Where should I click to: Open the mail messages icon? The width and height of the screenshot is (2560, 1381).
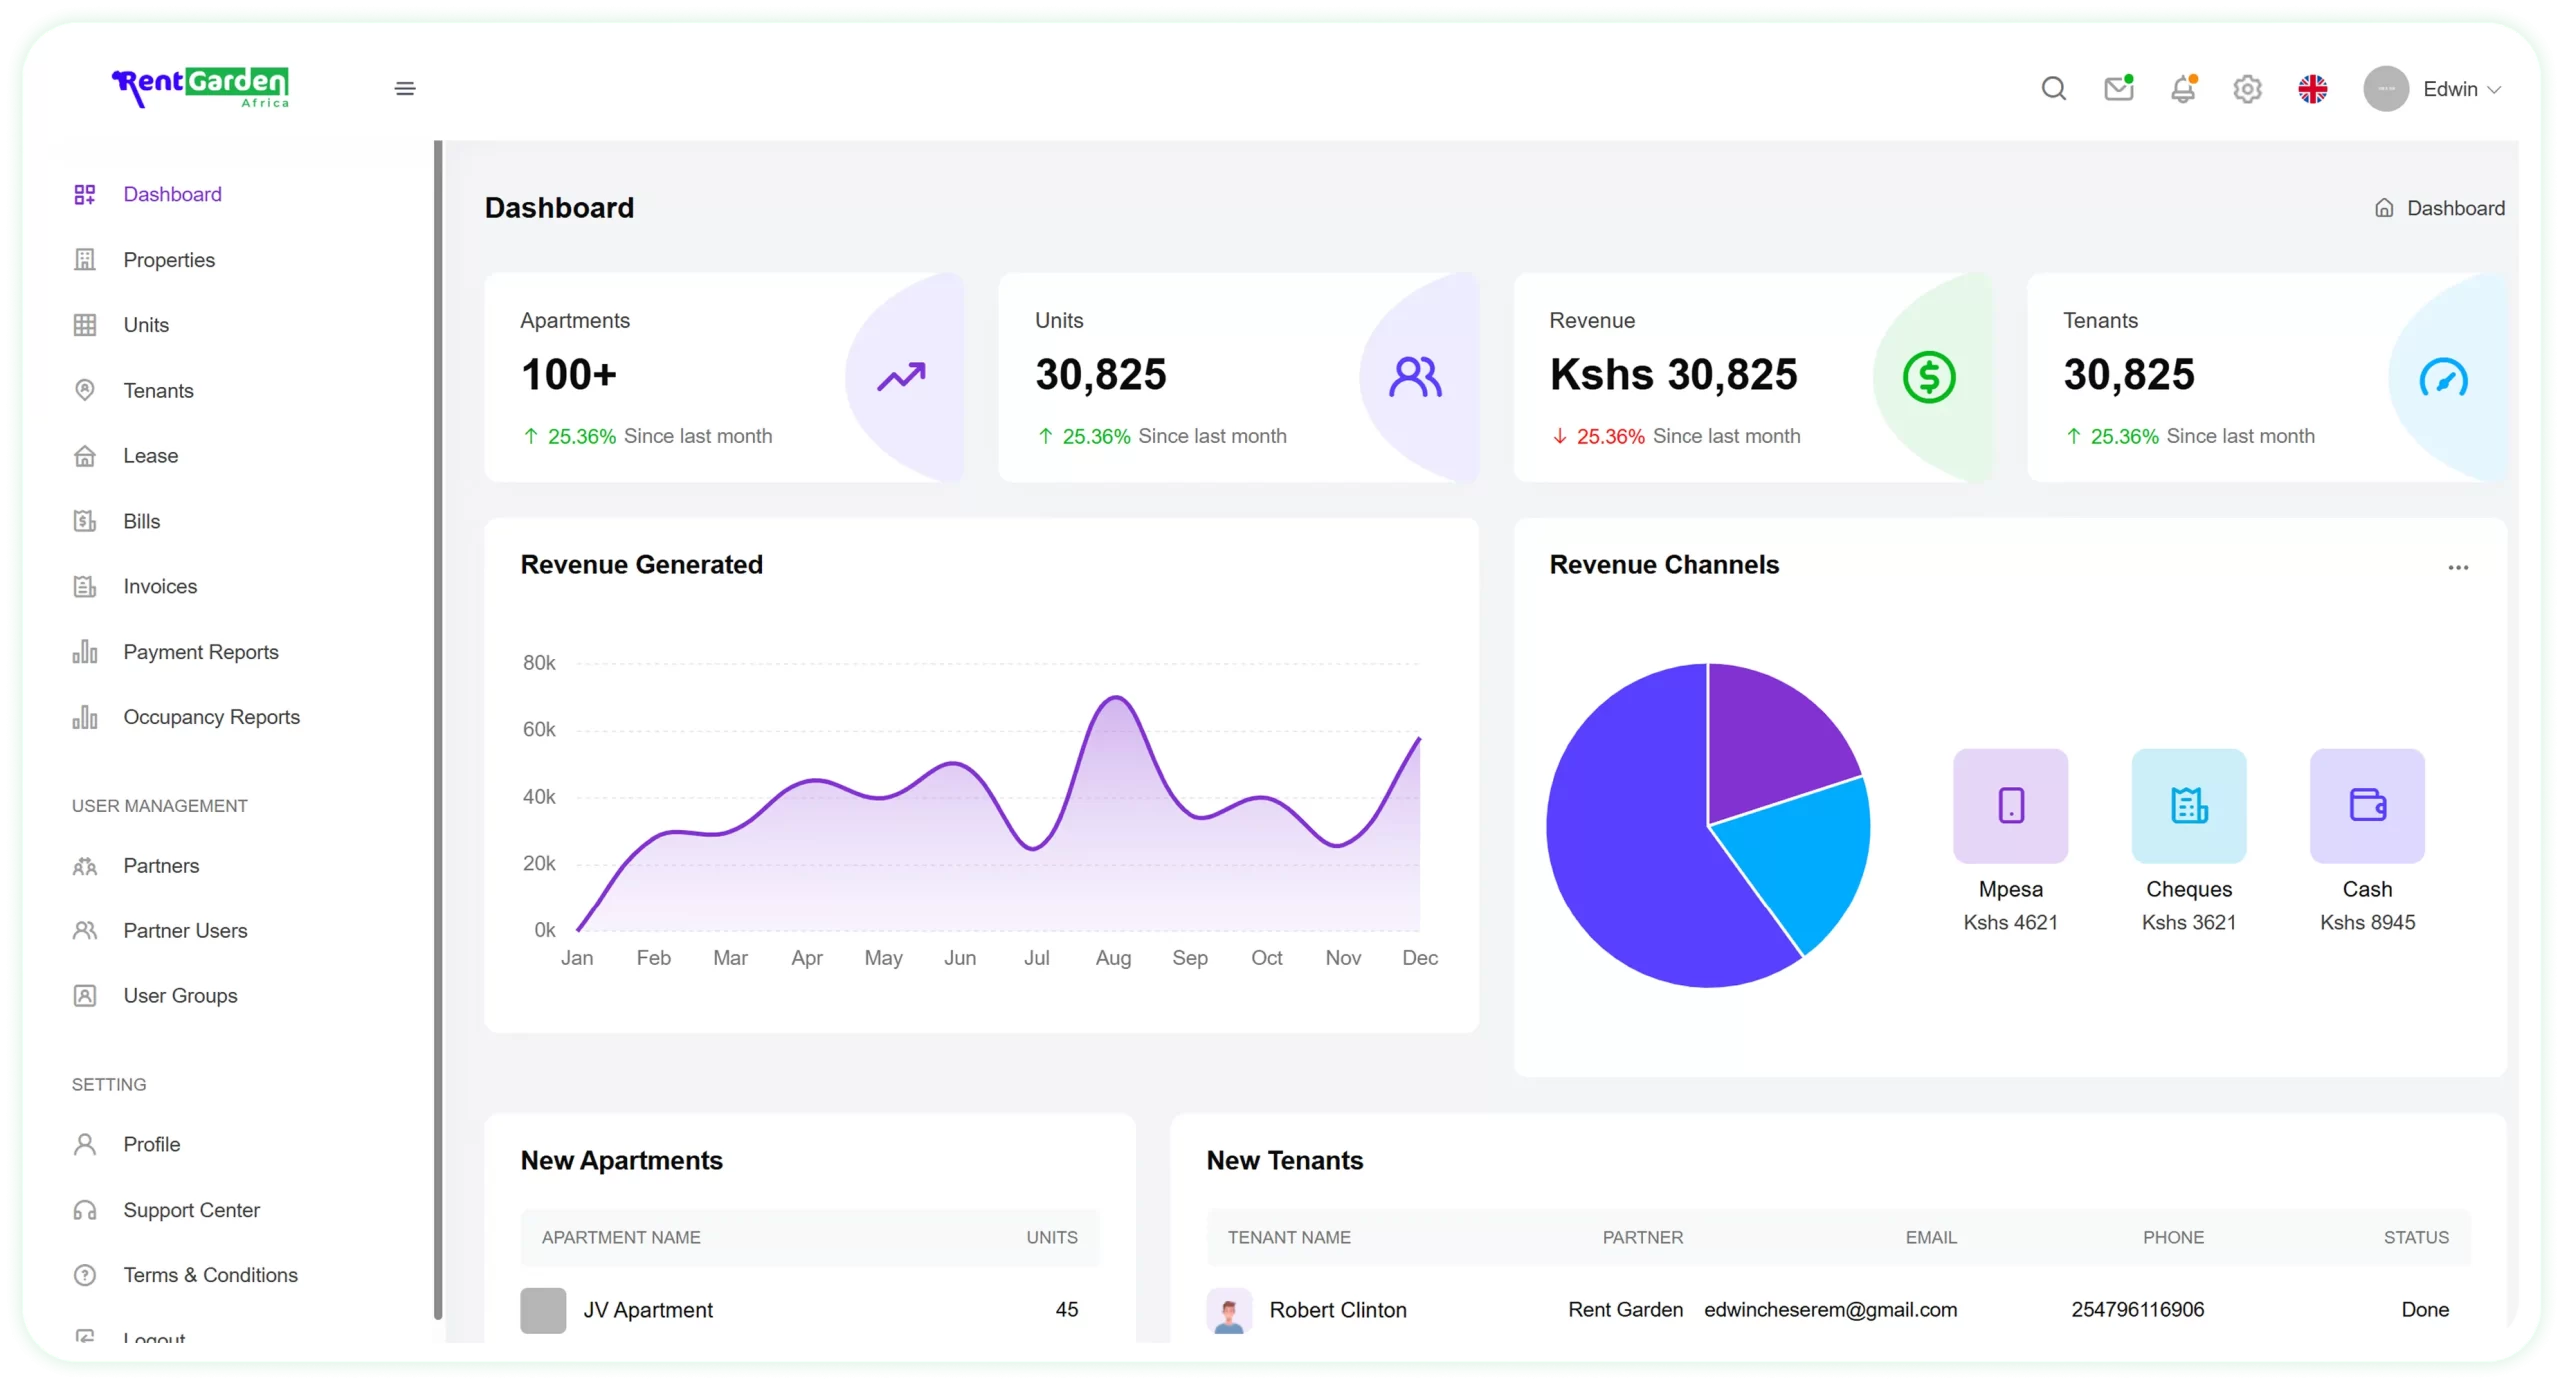tap(2118, 89)
